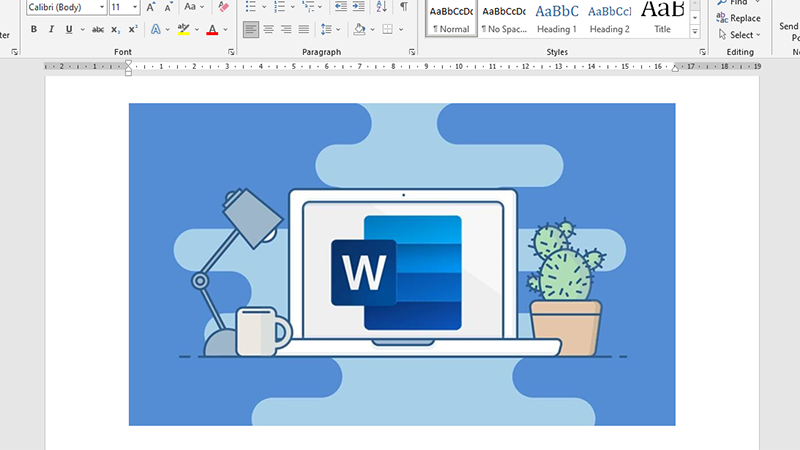Open the Select dropdown in Editing
The image size is (800, 450).
[x=740, y=35]
